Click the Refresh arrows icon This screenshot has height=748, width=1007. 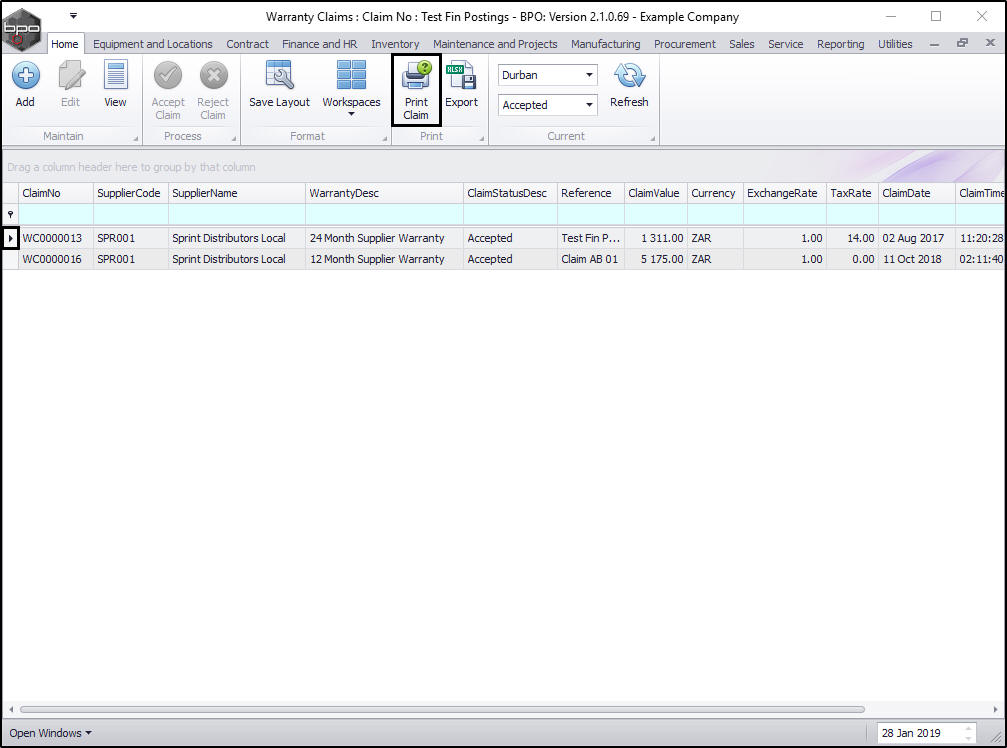(629, 76)
